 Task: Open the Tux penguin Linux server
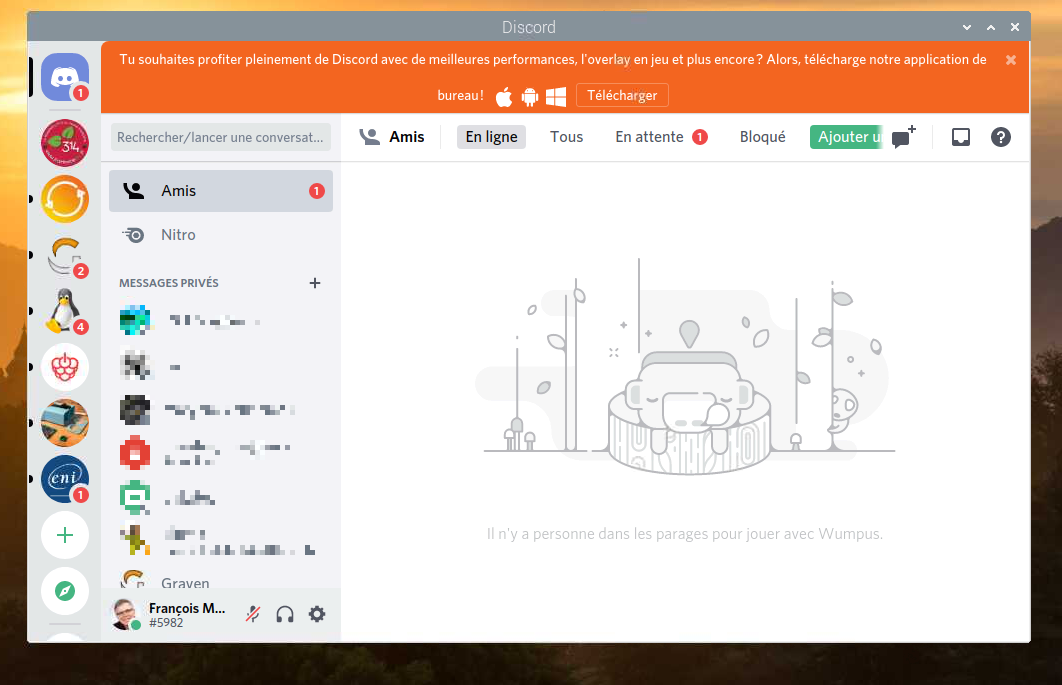[x=65, y=311]
